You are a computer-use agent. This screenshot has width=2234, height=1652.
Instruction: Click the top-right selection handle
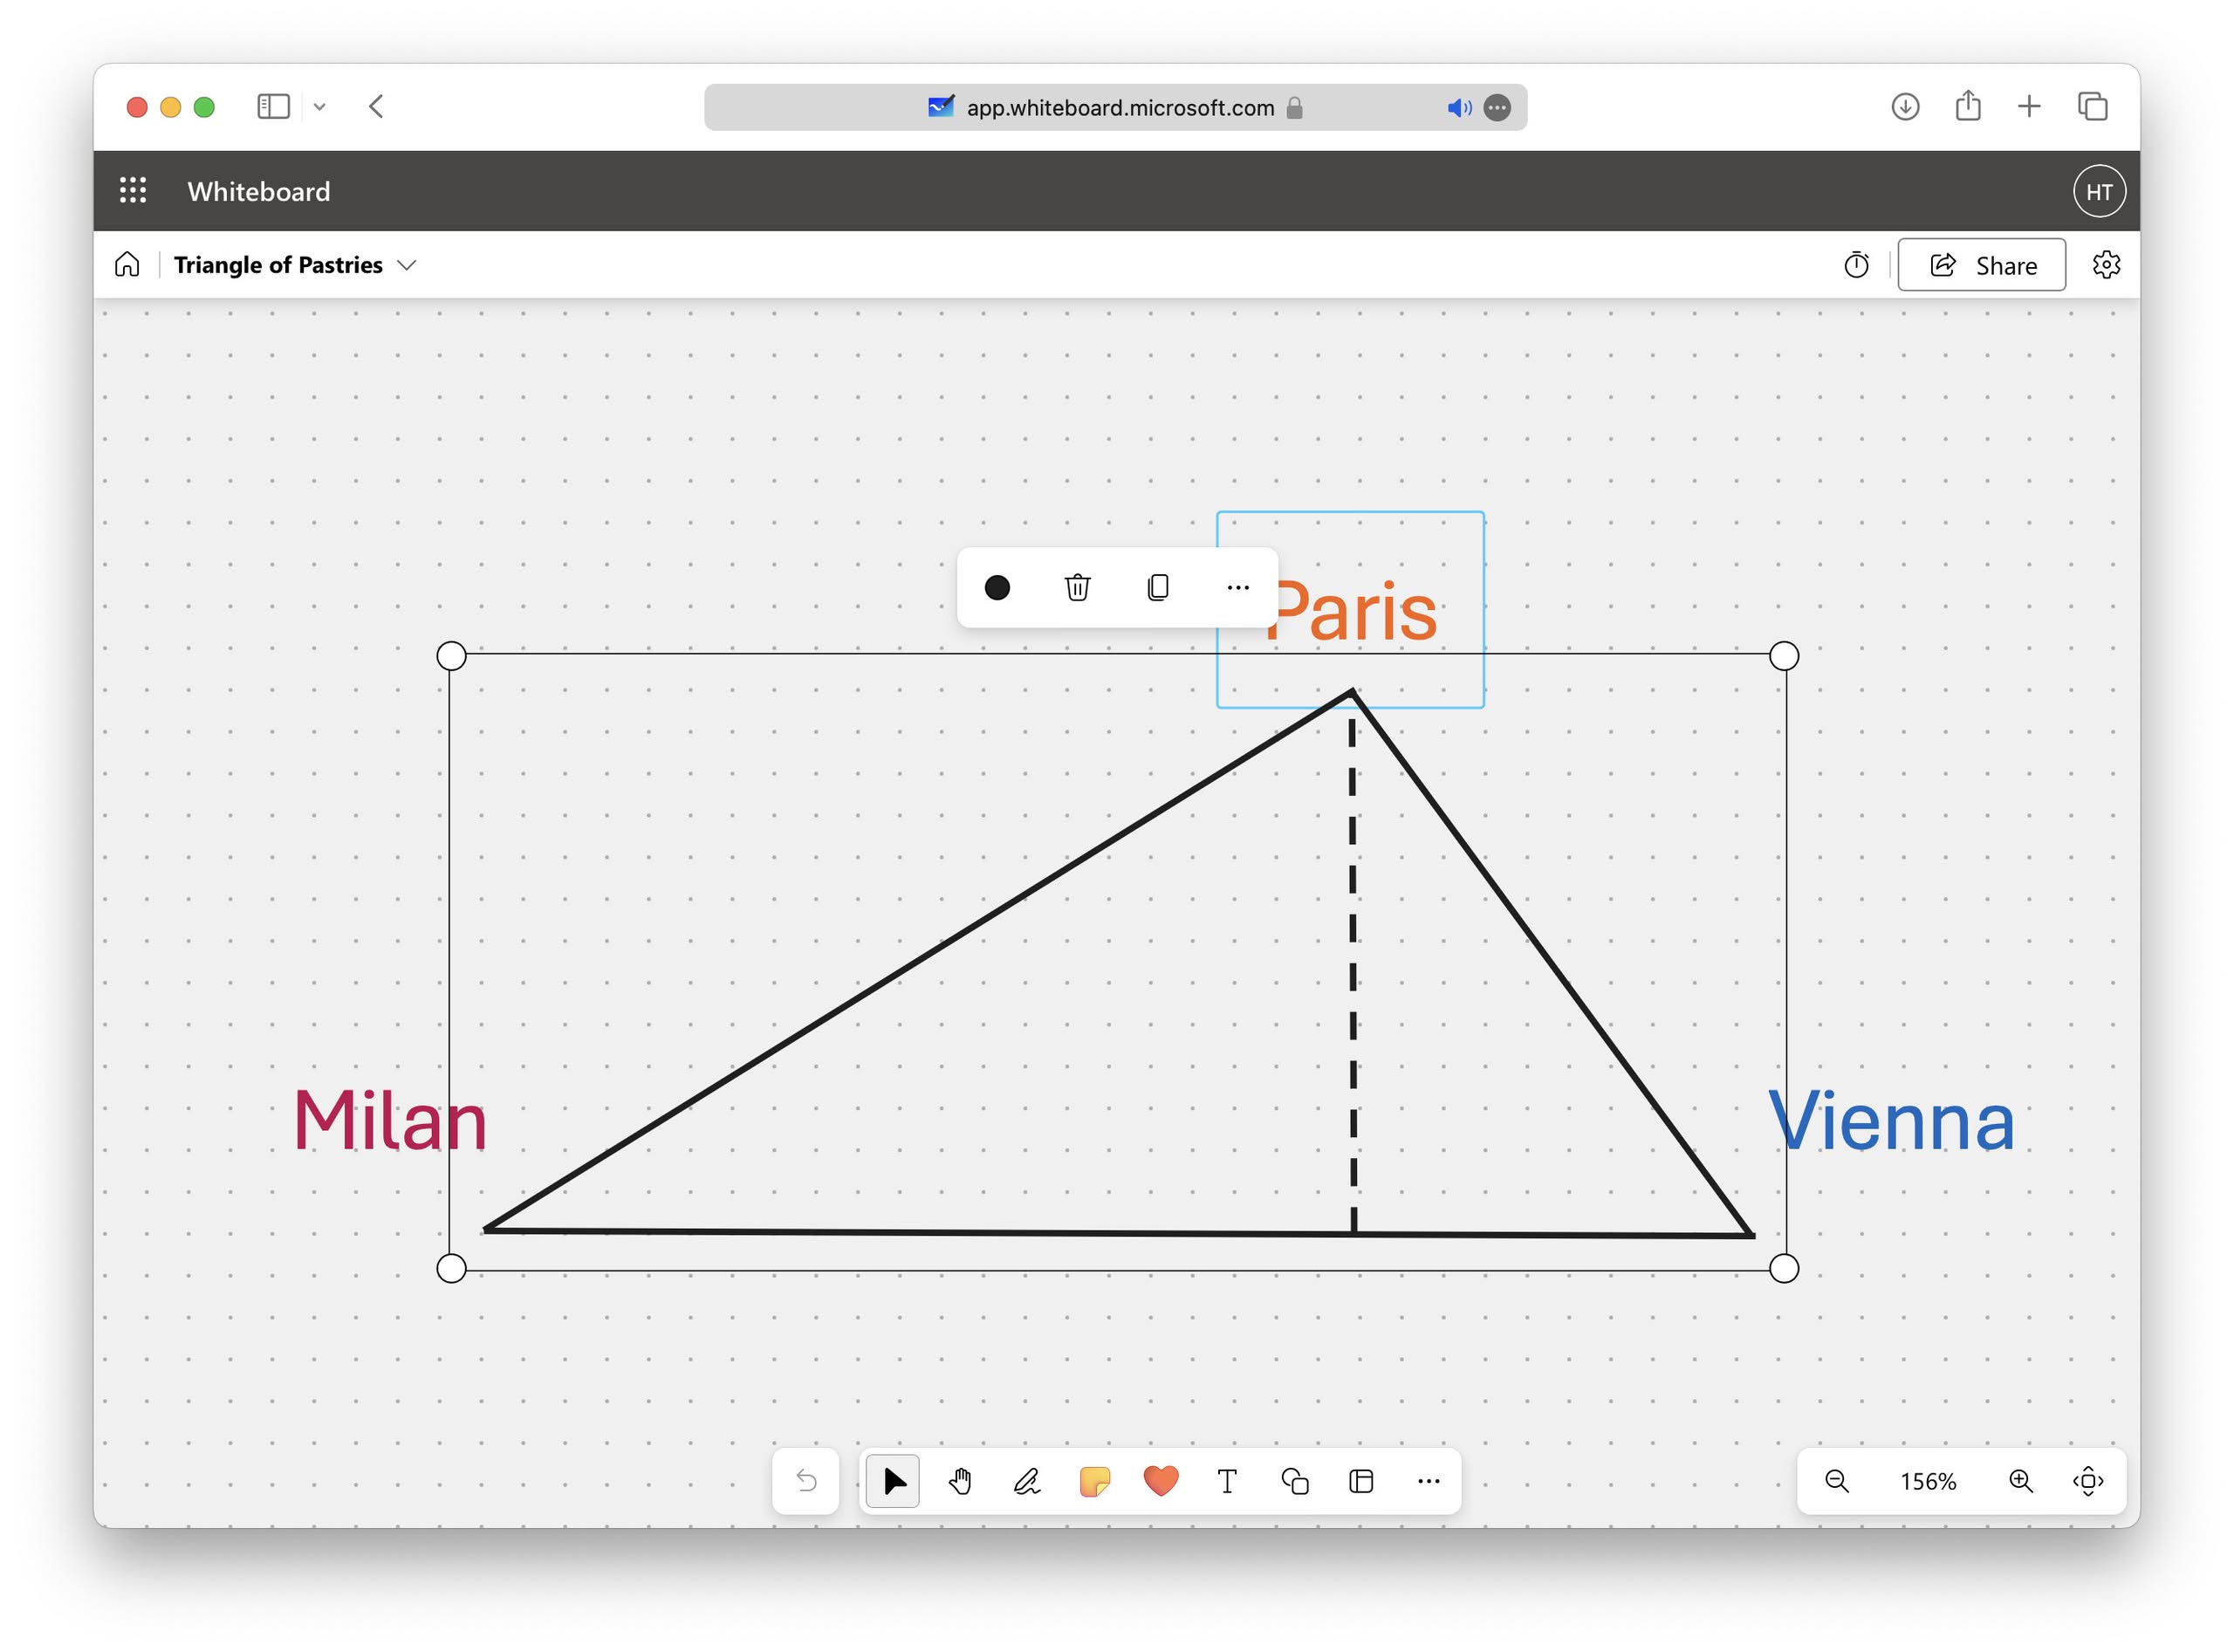[x=1783, y=656]
